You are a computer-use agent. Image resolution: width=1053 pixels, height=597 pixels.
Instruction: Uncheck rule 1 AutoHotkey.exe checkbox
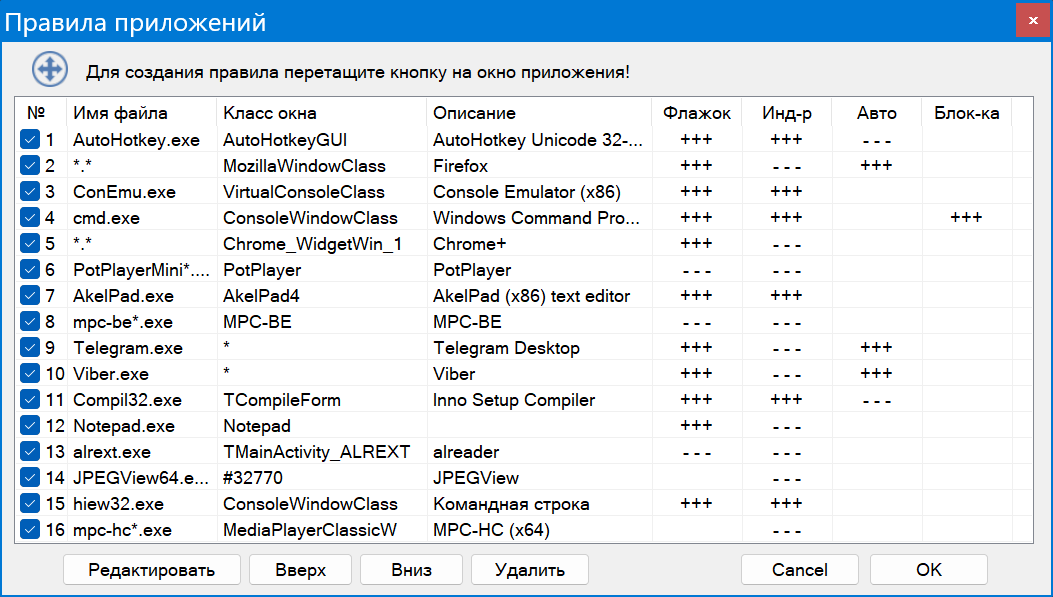[30, 140]
